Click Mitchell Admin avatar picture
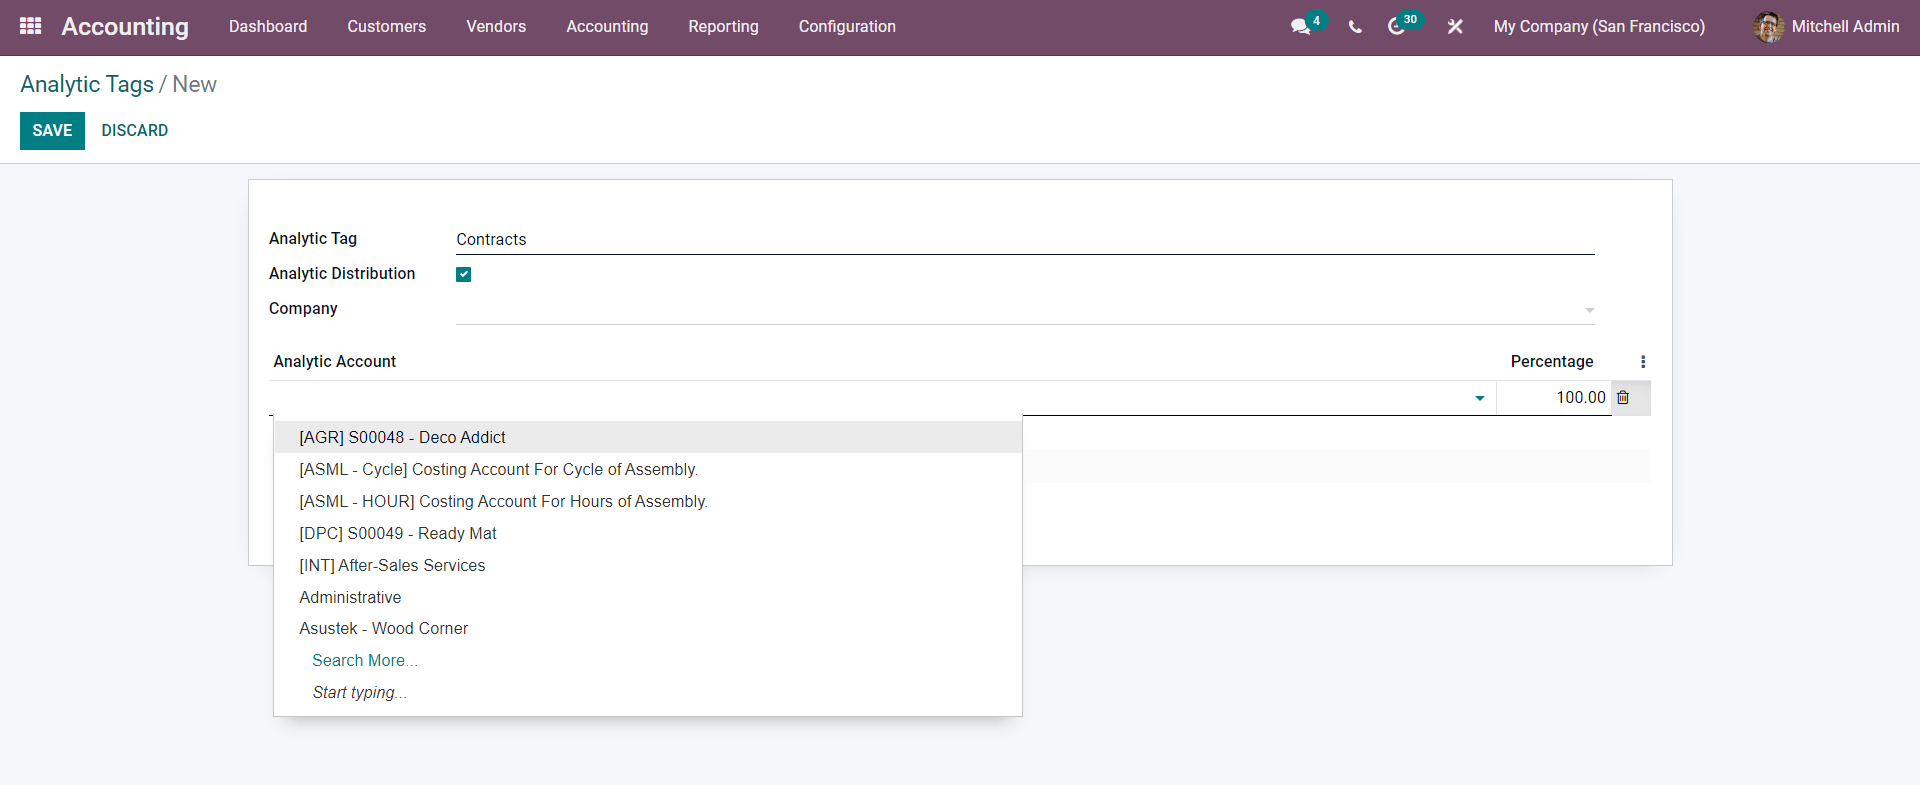 click(1768, 27)
